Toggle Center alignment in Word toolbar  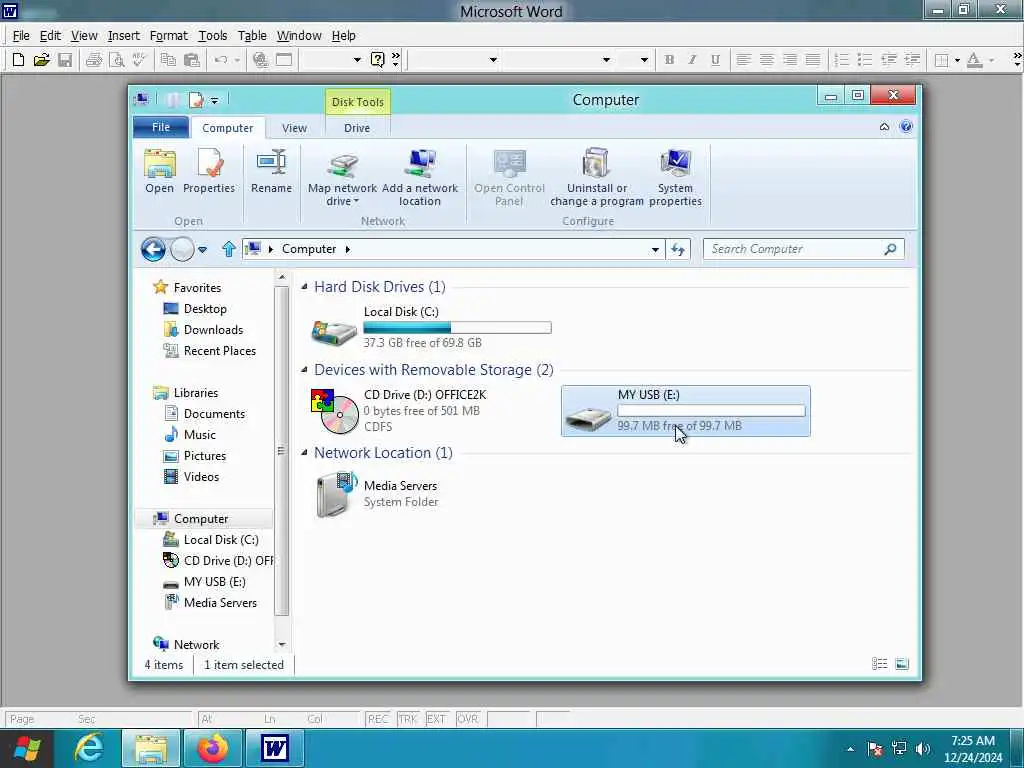(x=767, y=60)
